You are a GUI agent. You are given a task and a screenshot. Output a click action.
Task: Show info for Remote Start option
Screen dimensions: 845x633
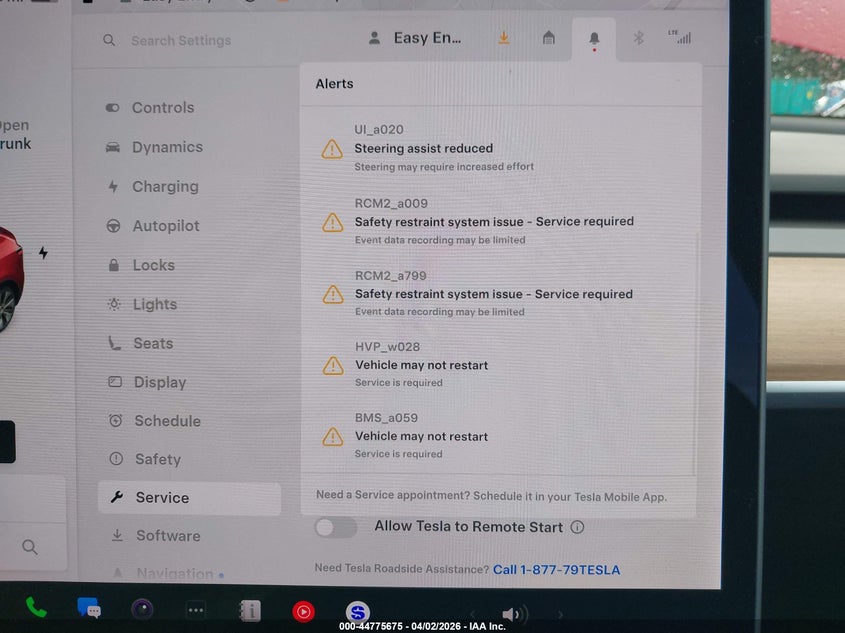(577, 527)
